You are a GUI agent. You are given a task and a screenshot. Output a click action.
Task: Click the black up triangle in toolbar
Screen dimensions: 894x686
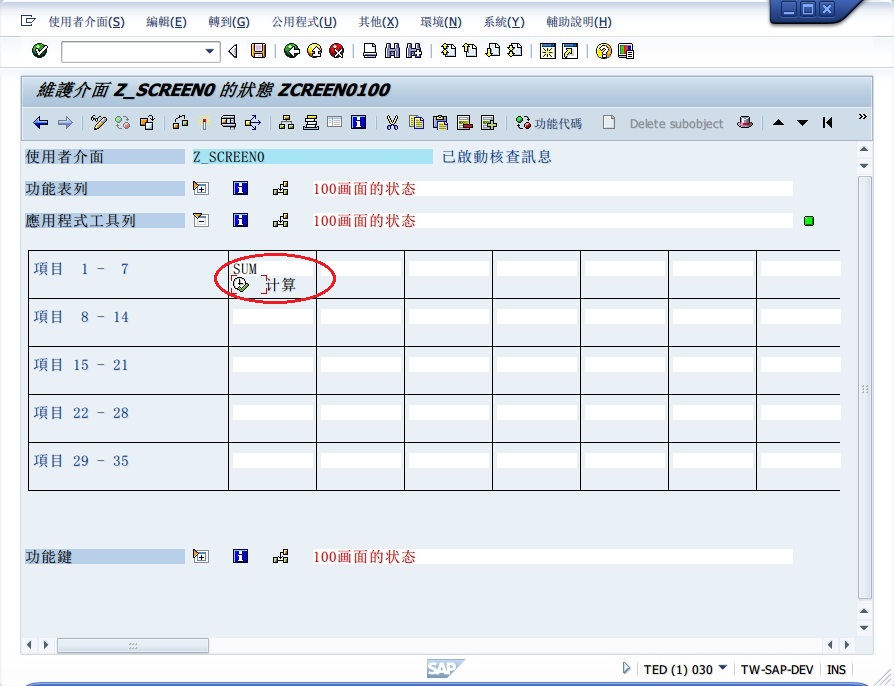778,123
